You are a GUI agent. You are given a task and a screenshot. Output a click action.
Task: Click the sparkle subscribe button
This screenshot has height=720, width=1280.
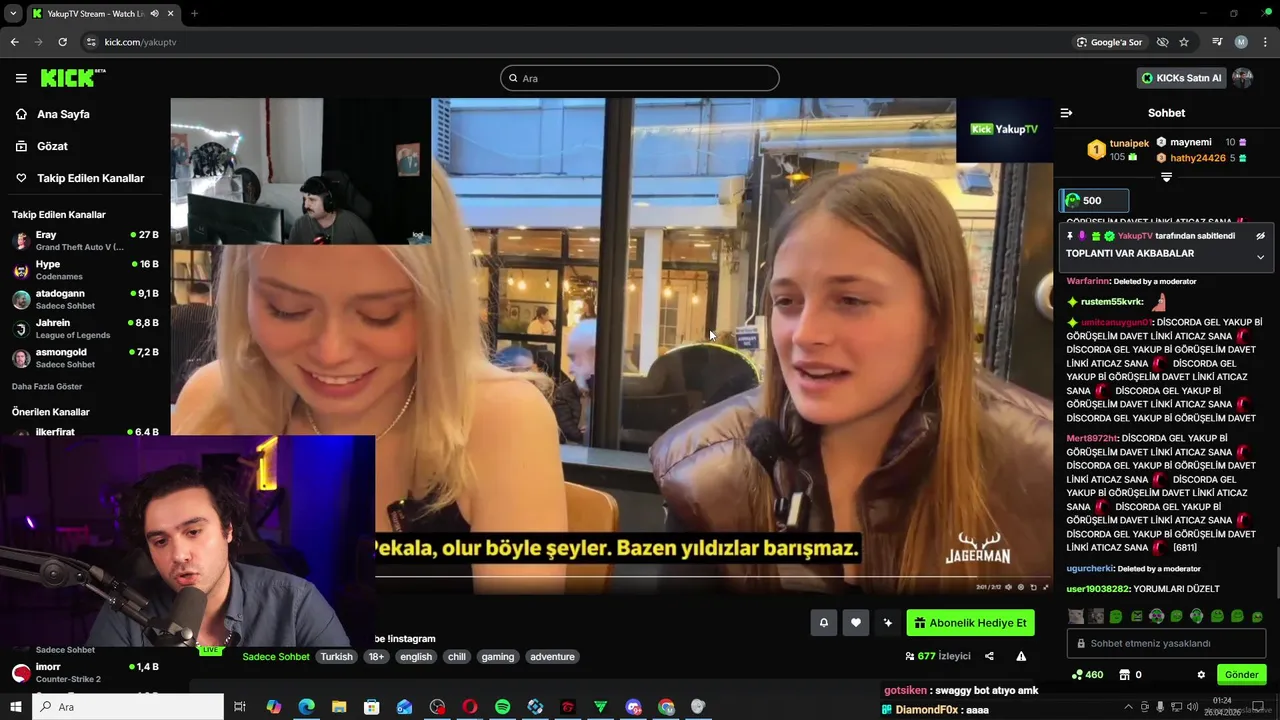click(x=888, y=623)
